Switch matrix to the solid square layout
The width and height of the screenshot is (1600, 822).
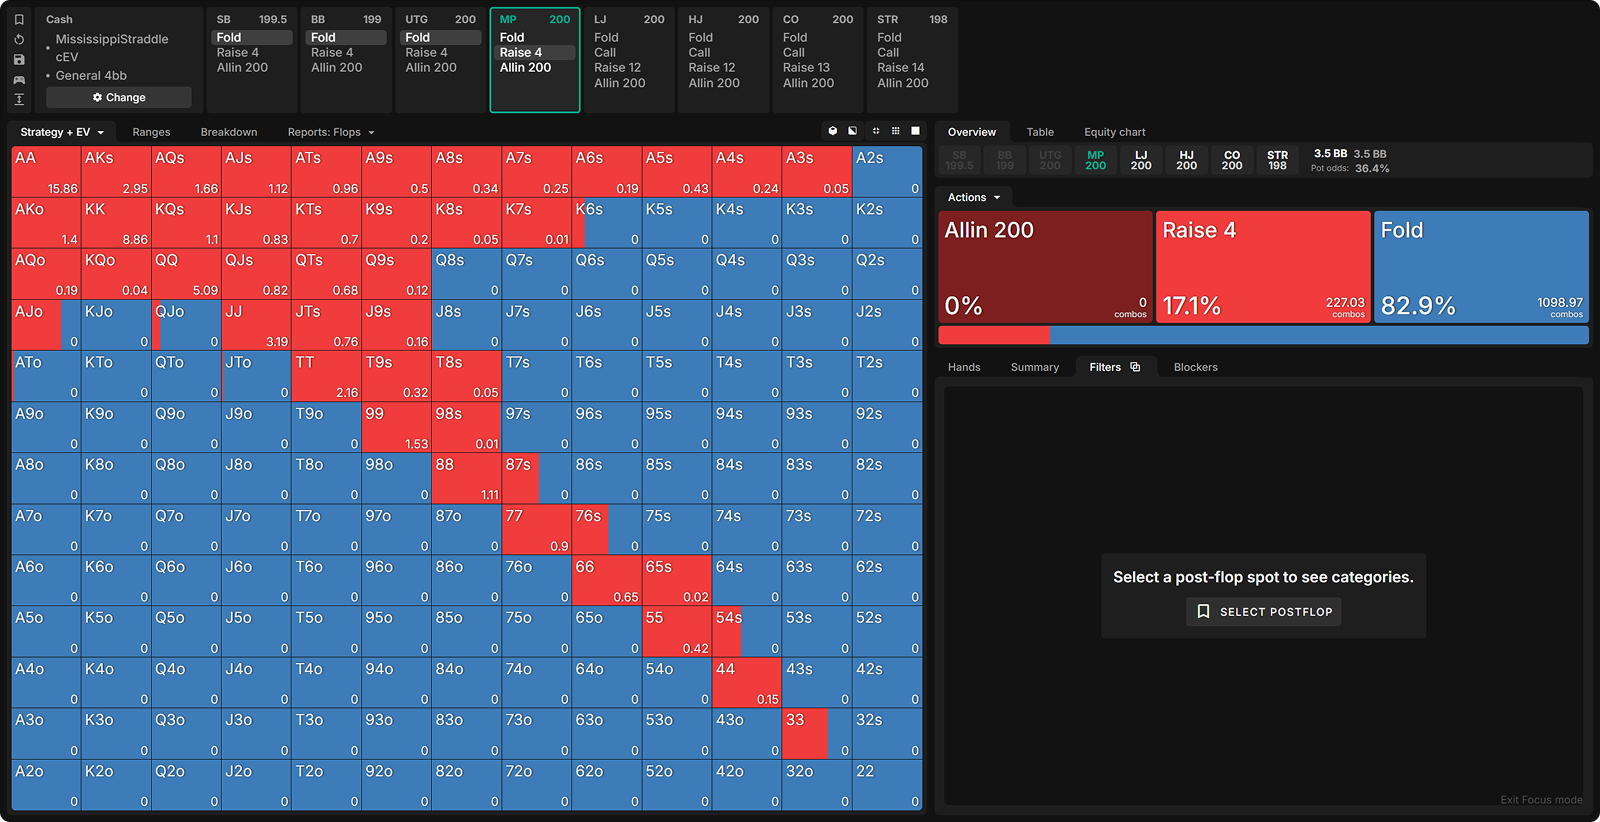pos(915,131)
